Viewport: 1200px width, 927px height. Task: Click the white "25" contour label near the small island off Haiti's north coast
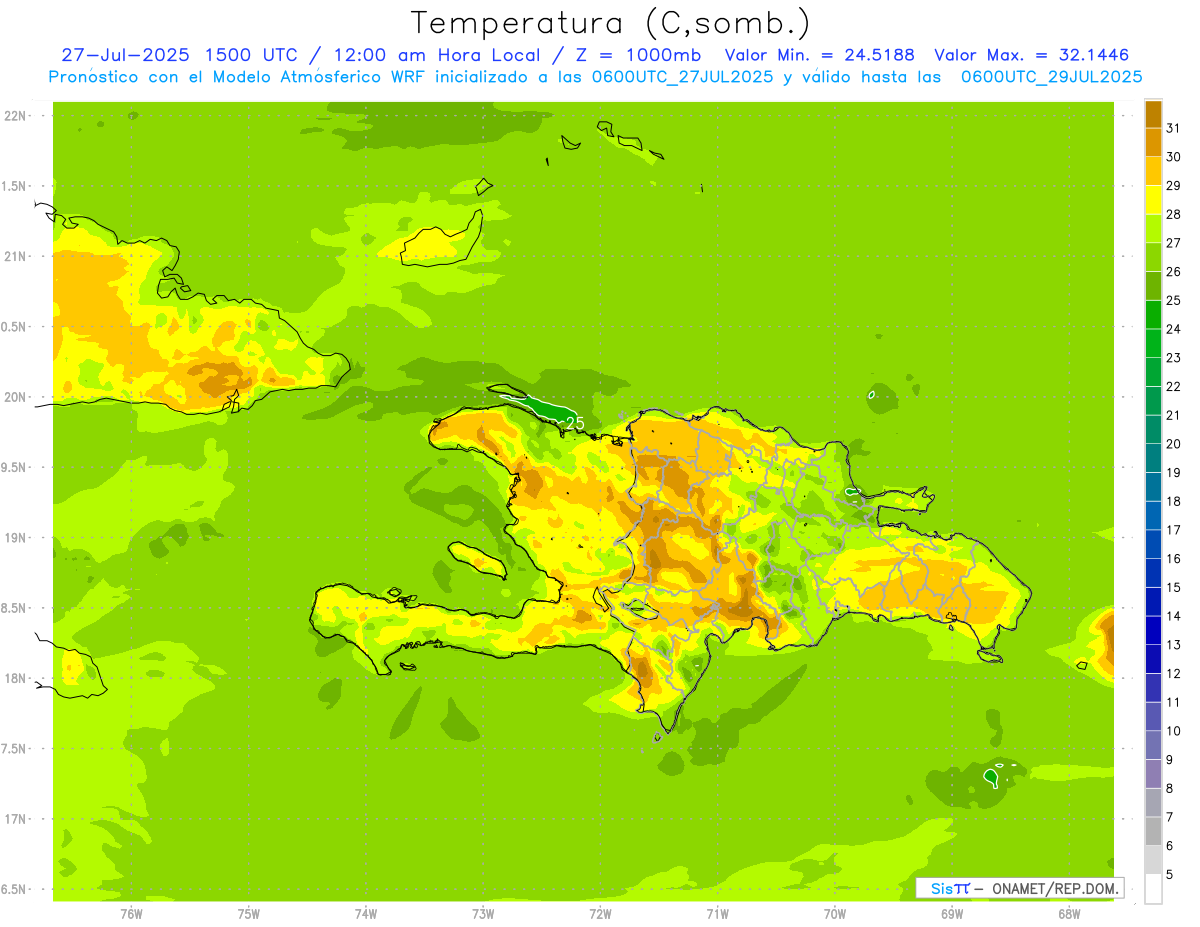tap(575, 423)
